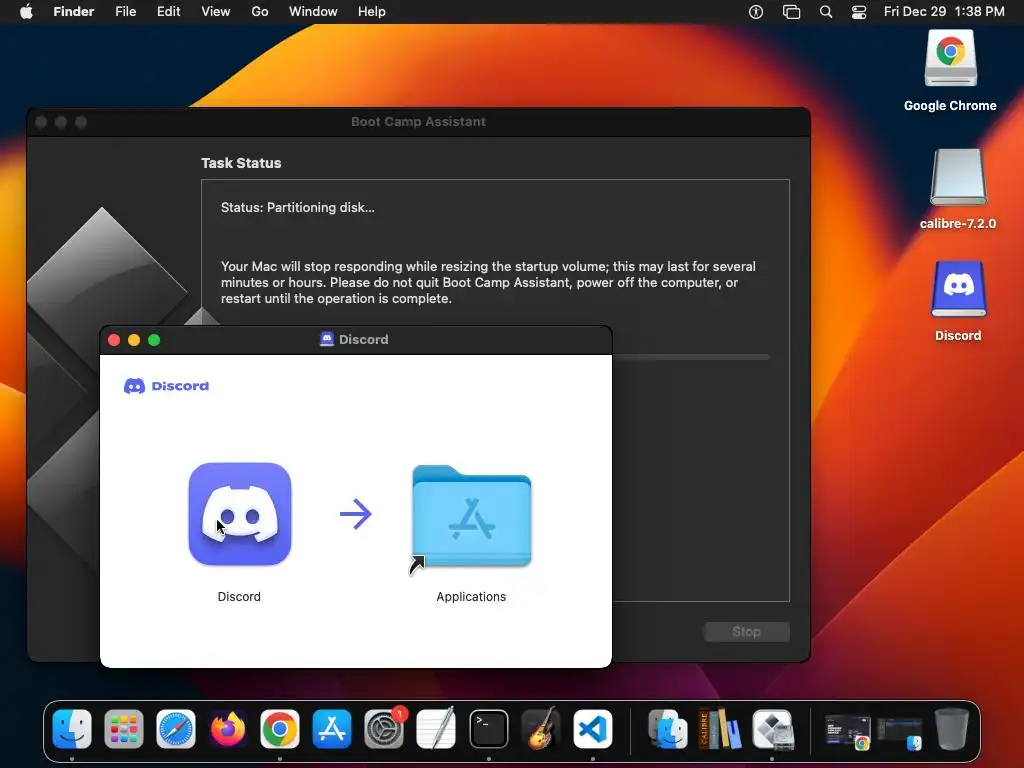Click the date and time in menu bar
This screenshot has height=768, width=1024.
(x=944, y=12)
